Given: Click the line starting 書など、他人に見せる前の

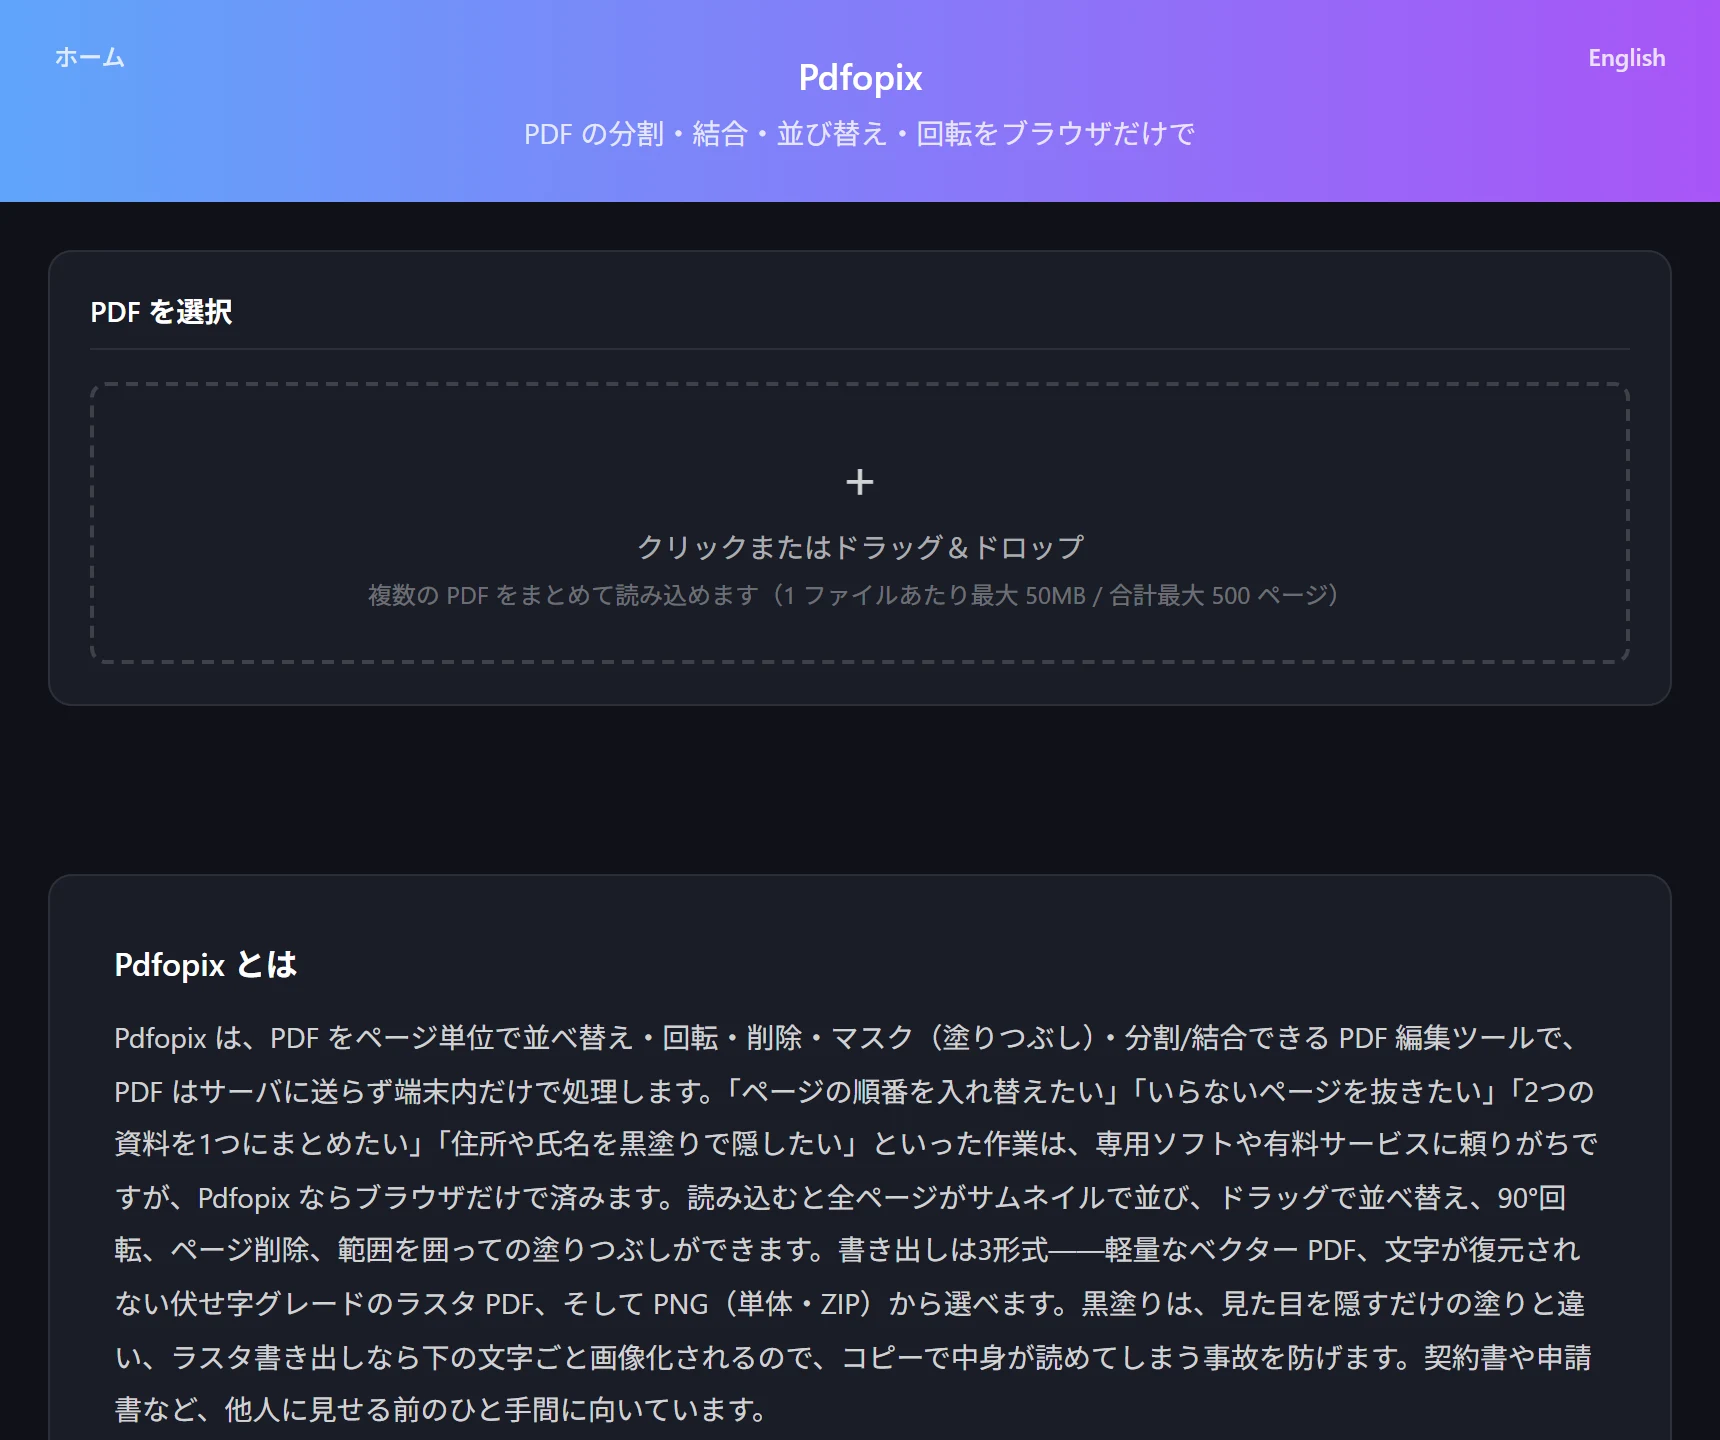Looking at the screenshot, I should (x=441, y=1410).
